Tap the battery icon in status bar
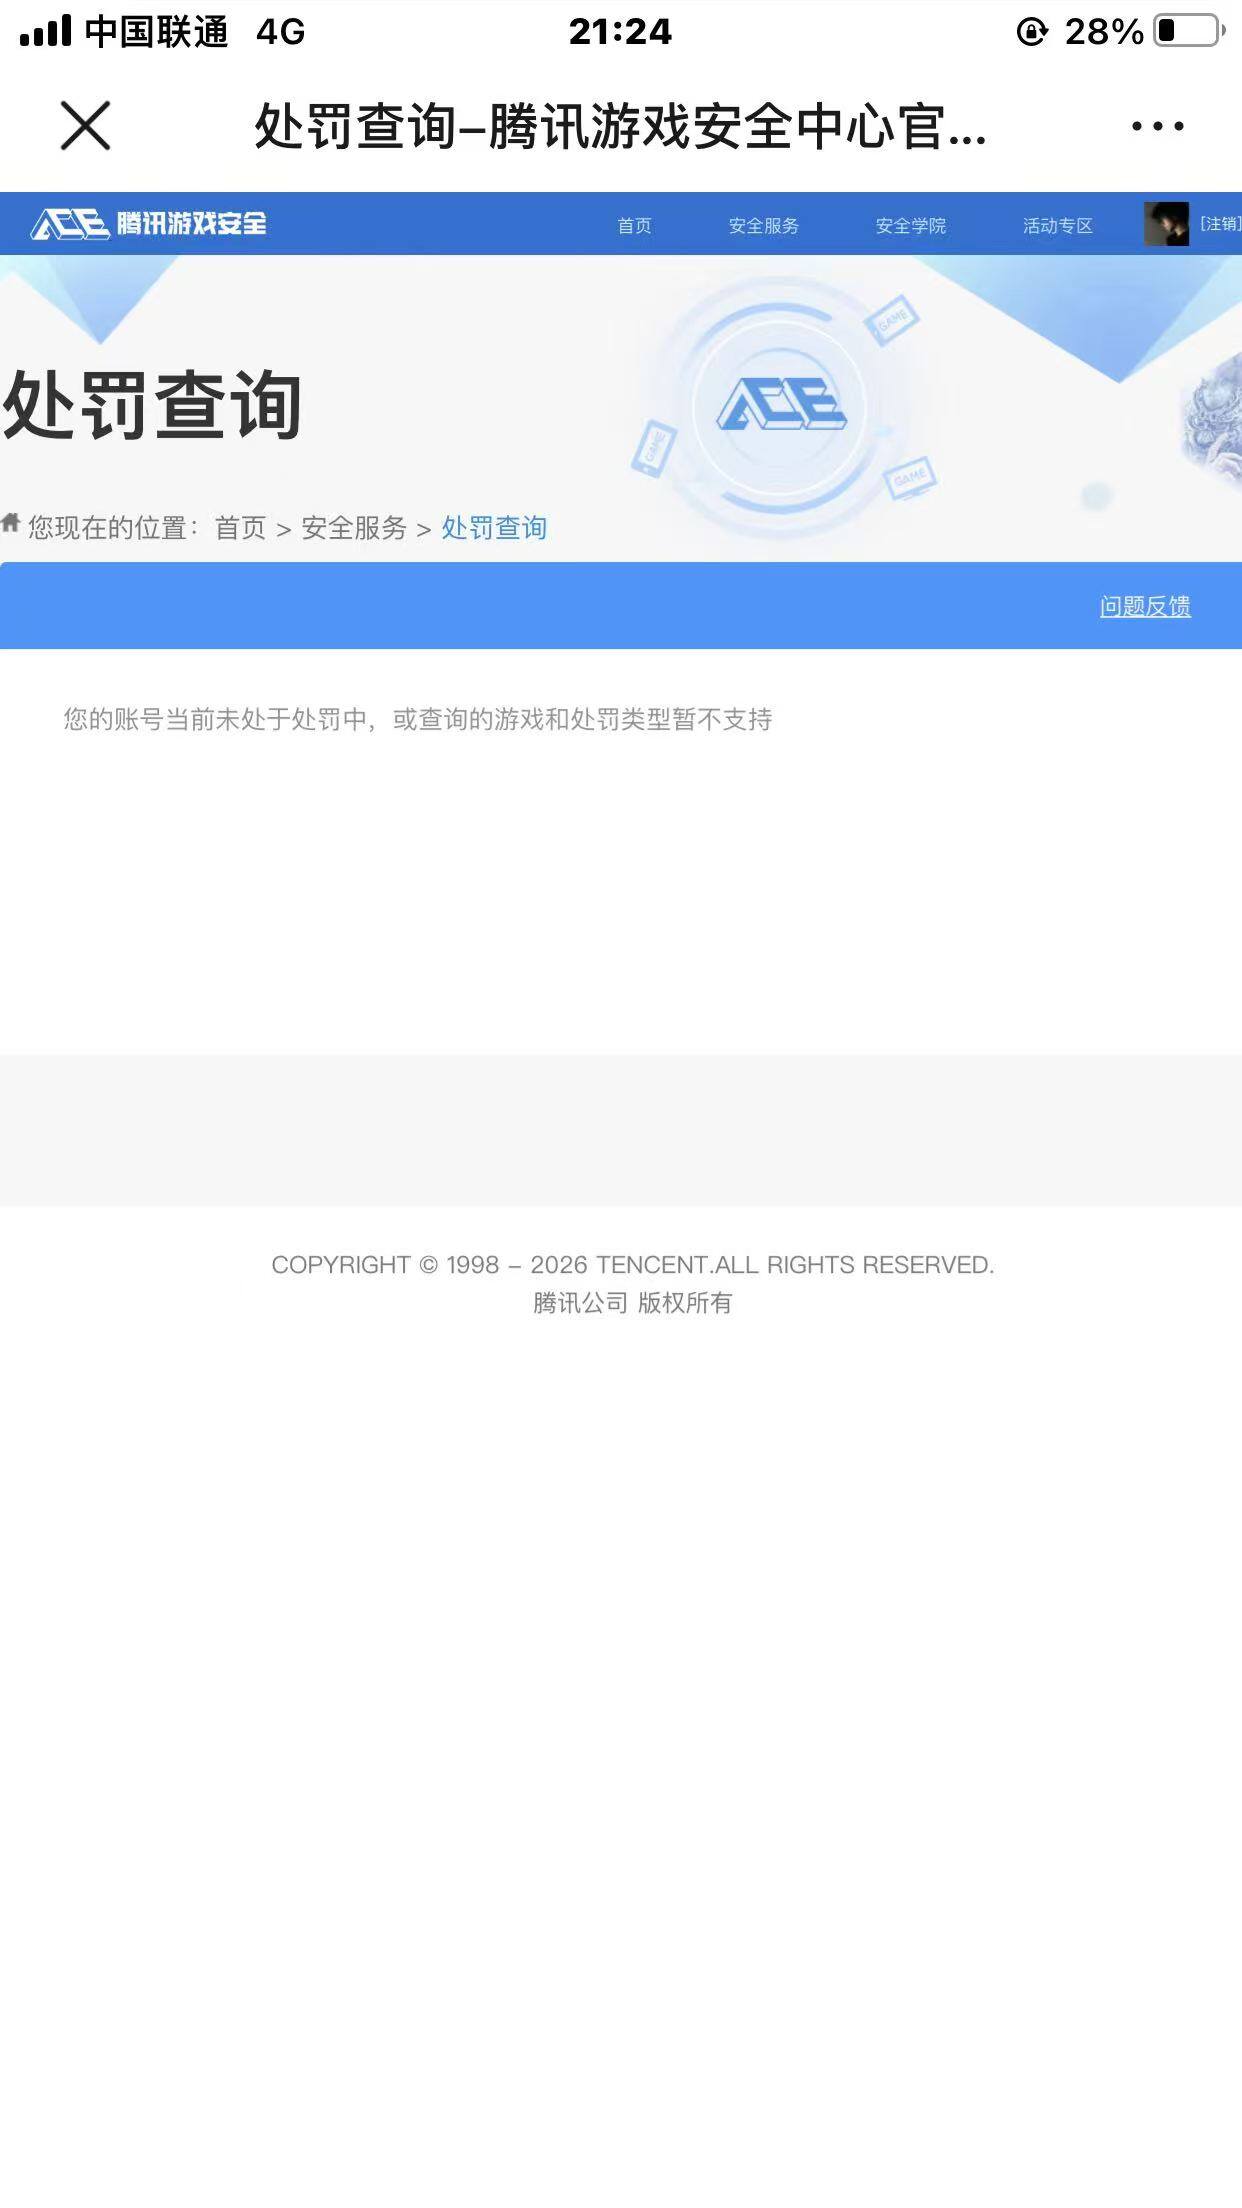Viewport: 1242px width, 2208px height. point(1190,31)
